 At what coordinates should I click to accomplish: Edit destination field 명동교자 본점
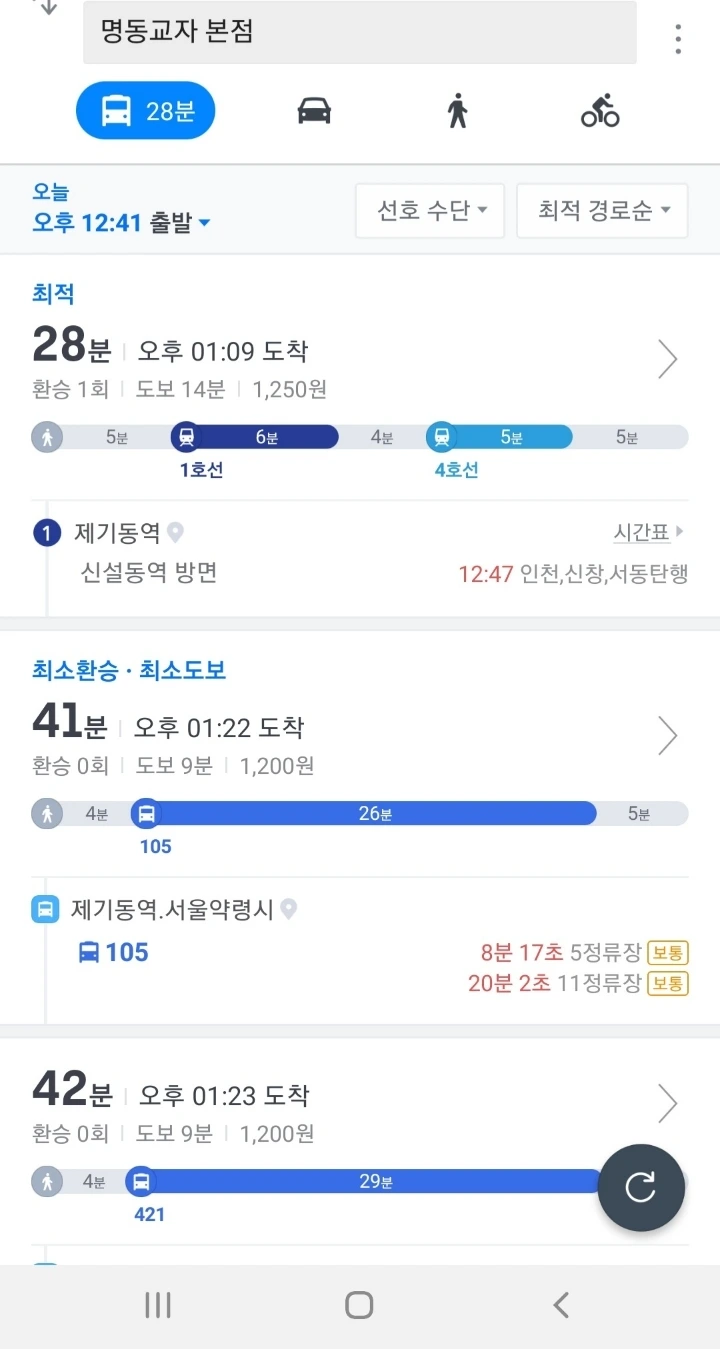coord(360,32)
